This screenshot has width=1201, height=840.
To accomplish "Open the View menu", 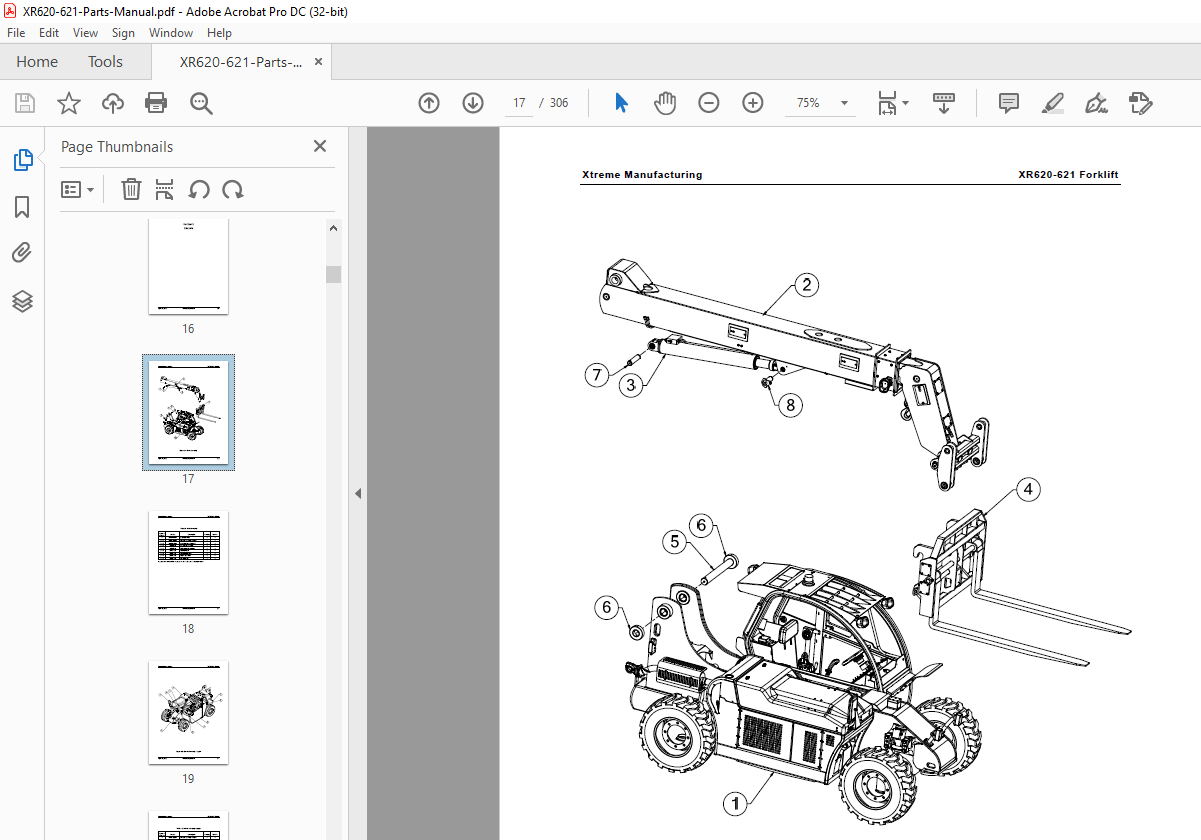I will [x=86, y=33].
